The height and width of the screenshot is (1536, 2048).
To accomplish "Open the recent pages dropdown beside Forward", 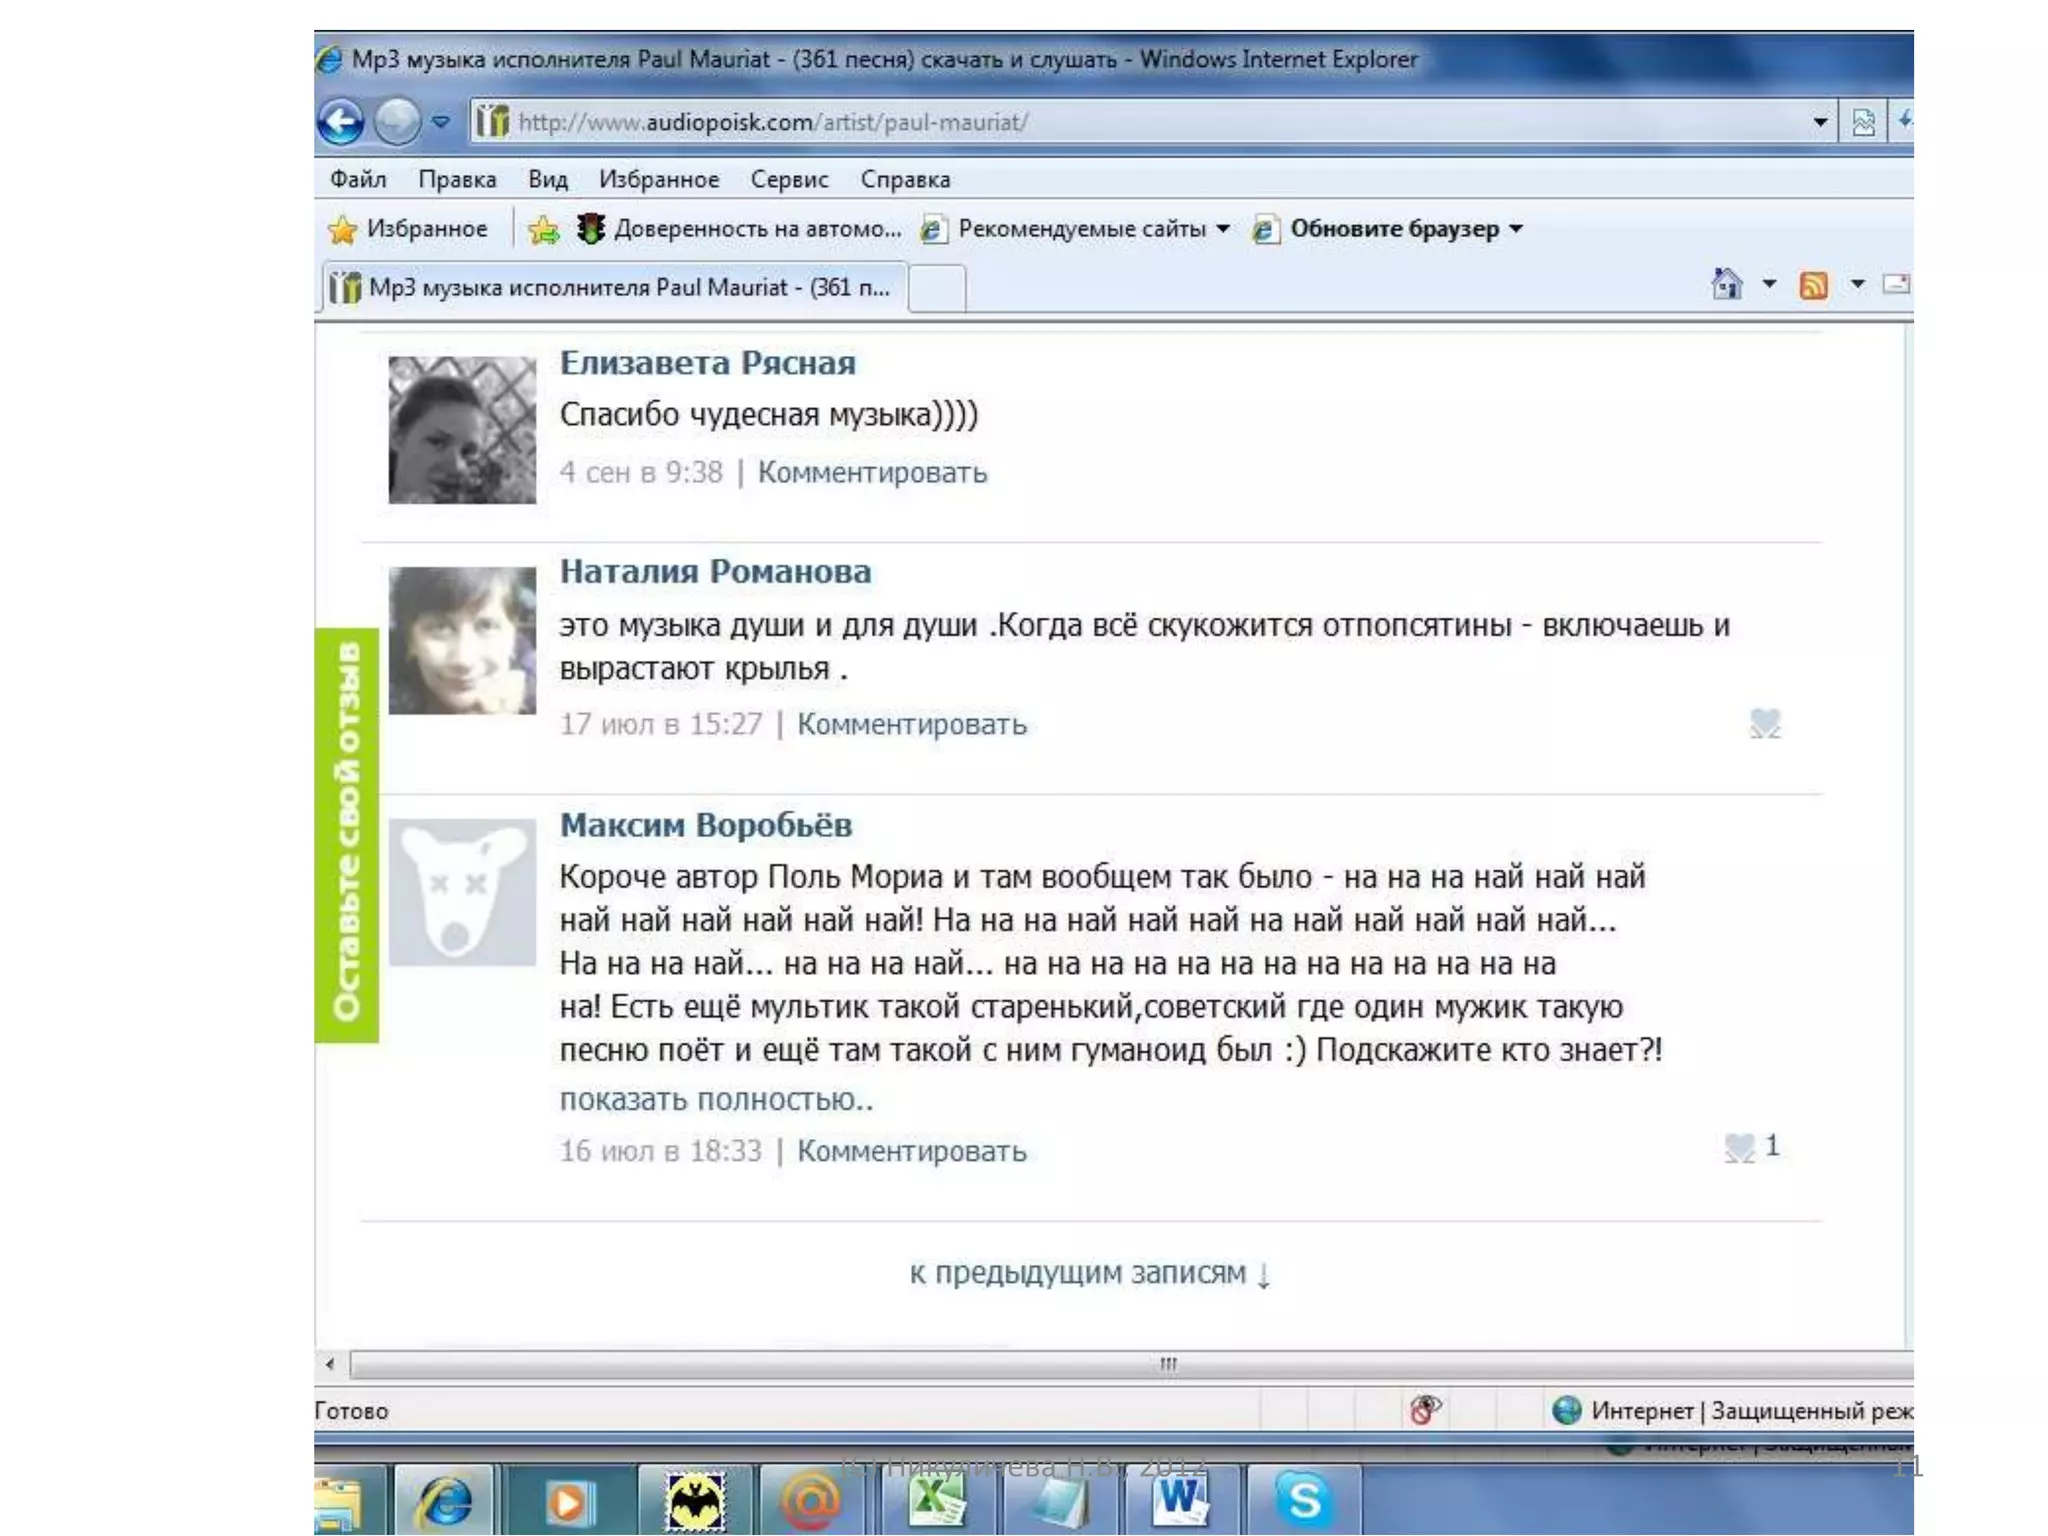I will coord(441,122).
